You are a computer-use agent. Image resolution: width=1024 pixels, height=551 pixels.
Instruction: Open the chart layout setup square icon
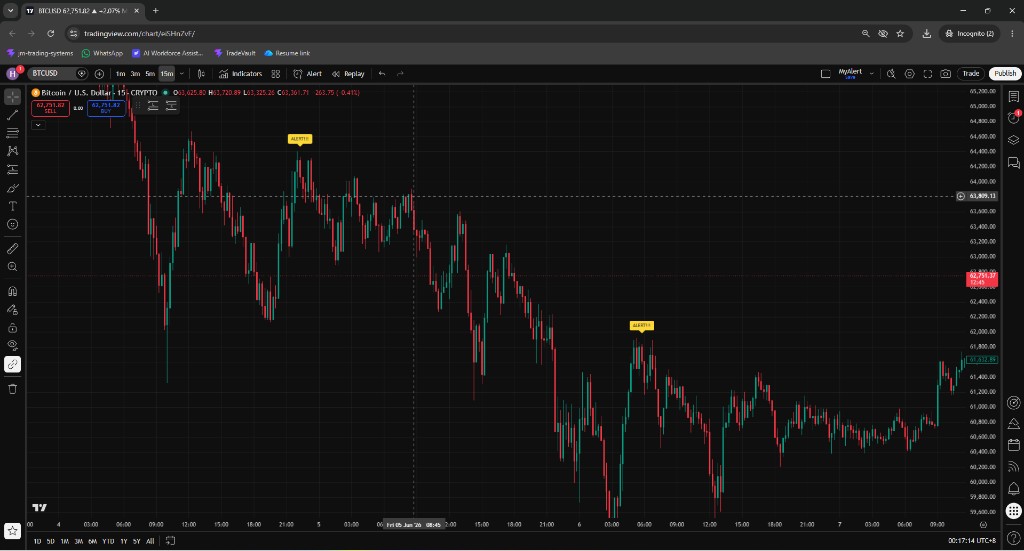click(825, 74)
